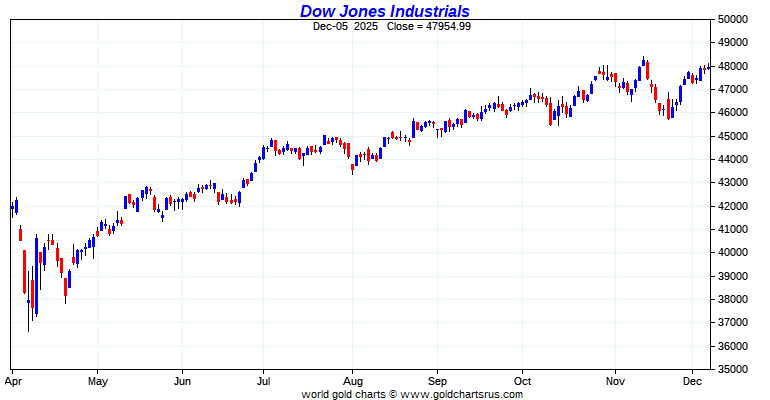
Task: Click the 41000 y-axis label
Action: [x=733, y=229]
